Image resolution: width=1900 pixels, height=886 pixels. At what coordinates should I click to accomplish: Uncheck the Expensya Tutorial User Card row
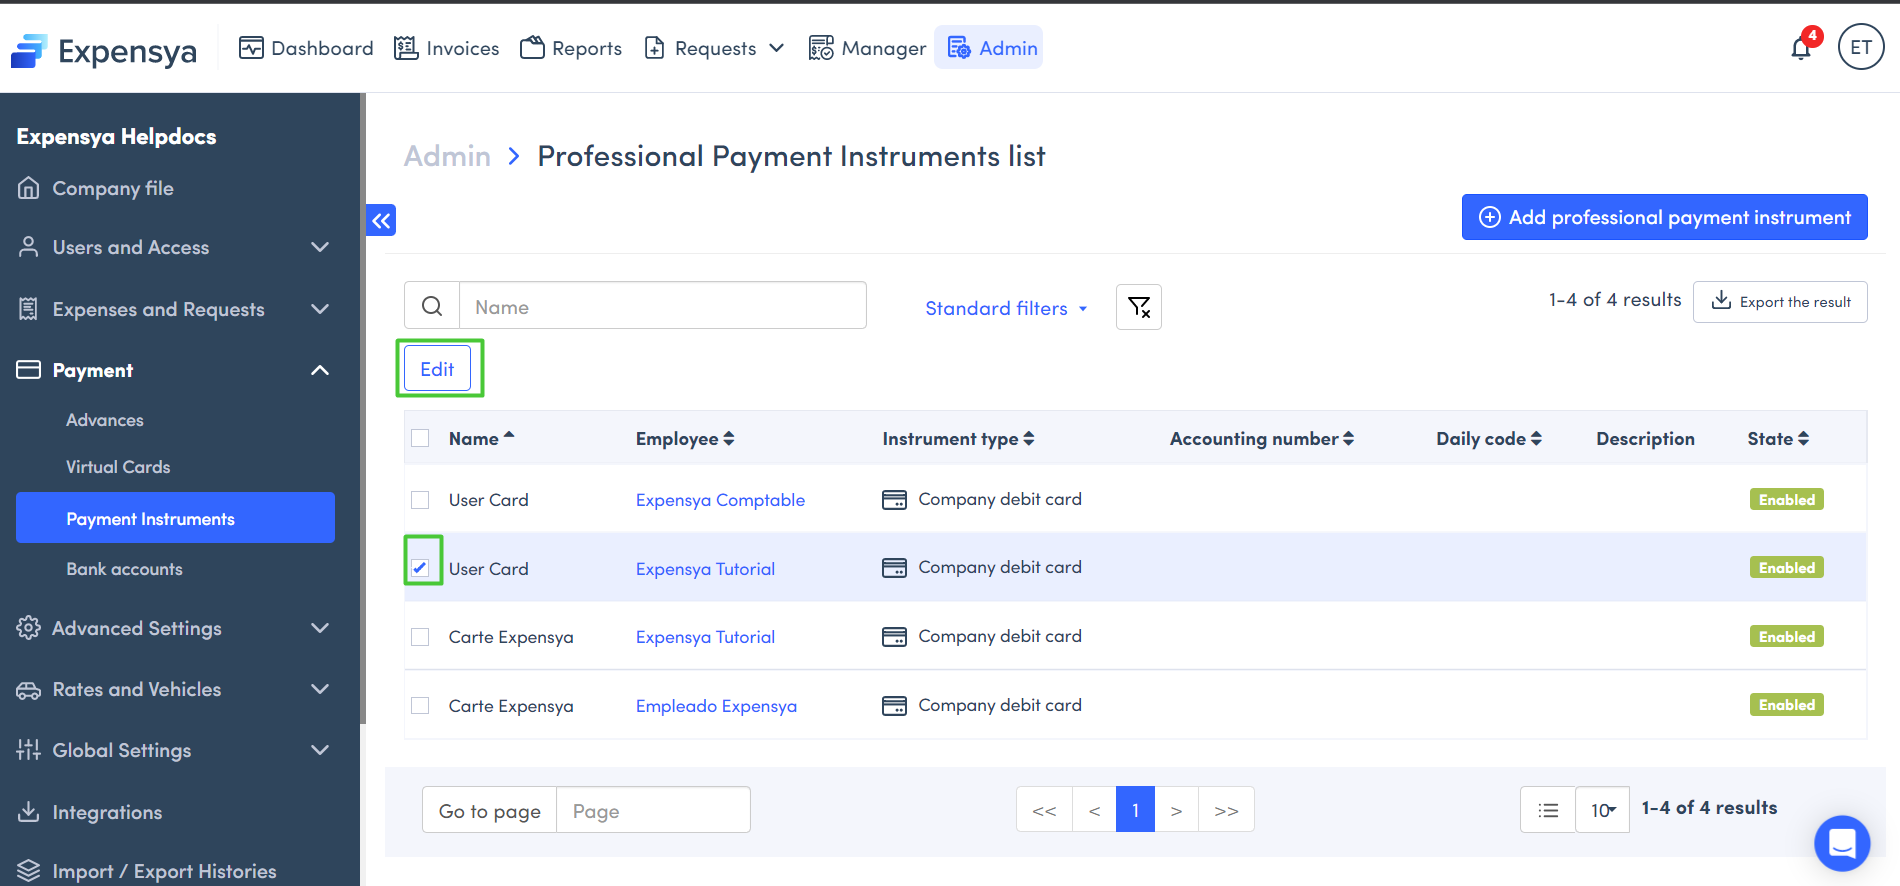[x=421, y=568]
